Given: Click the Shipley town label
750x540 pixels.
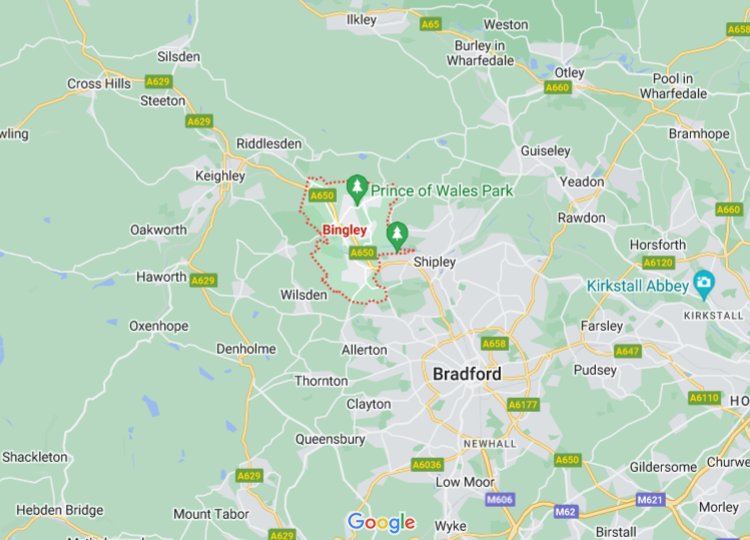Looking at the screenshot, I should click(434, 262).
